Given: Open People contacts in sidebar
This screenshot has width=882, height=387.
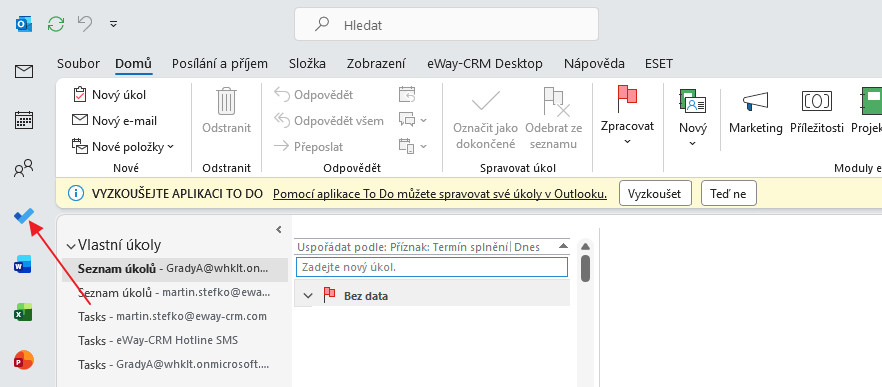Looking at the screenshot, I should point(24,168).
